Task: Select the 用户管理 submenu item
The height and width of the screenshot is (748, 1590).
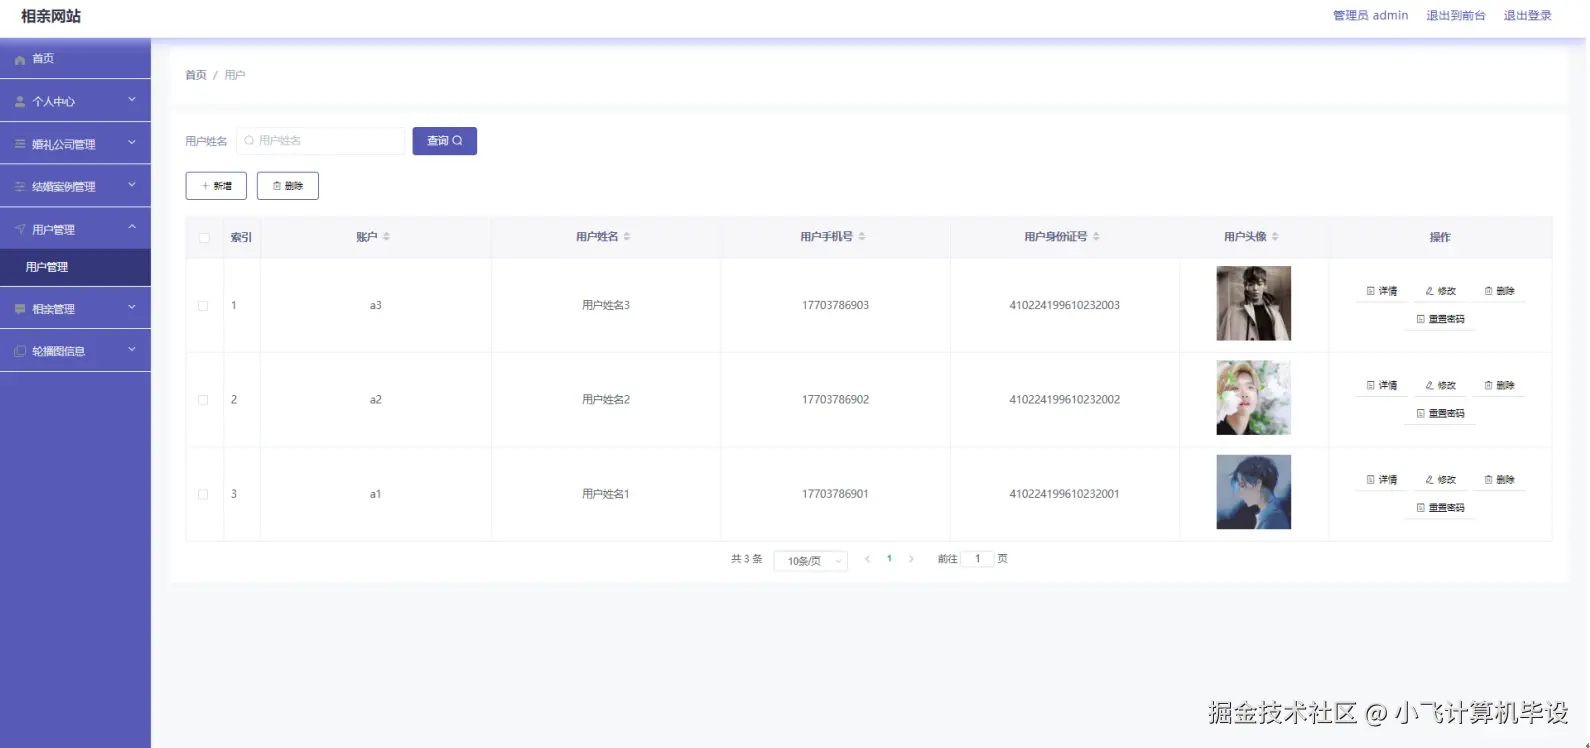Action: (x=75, y=267)
